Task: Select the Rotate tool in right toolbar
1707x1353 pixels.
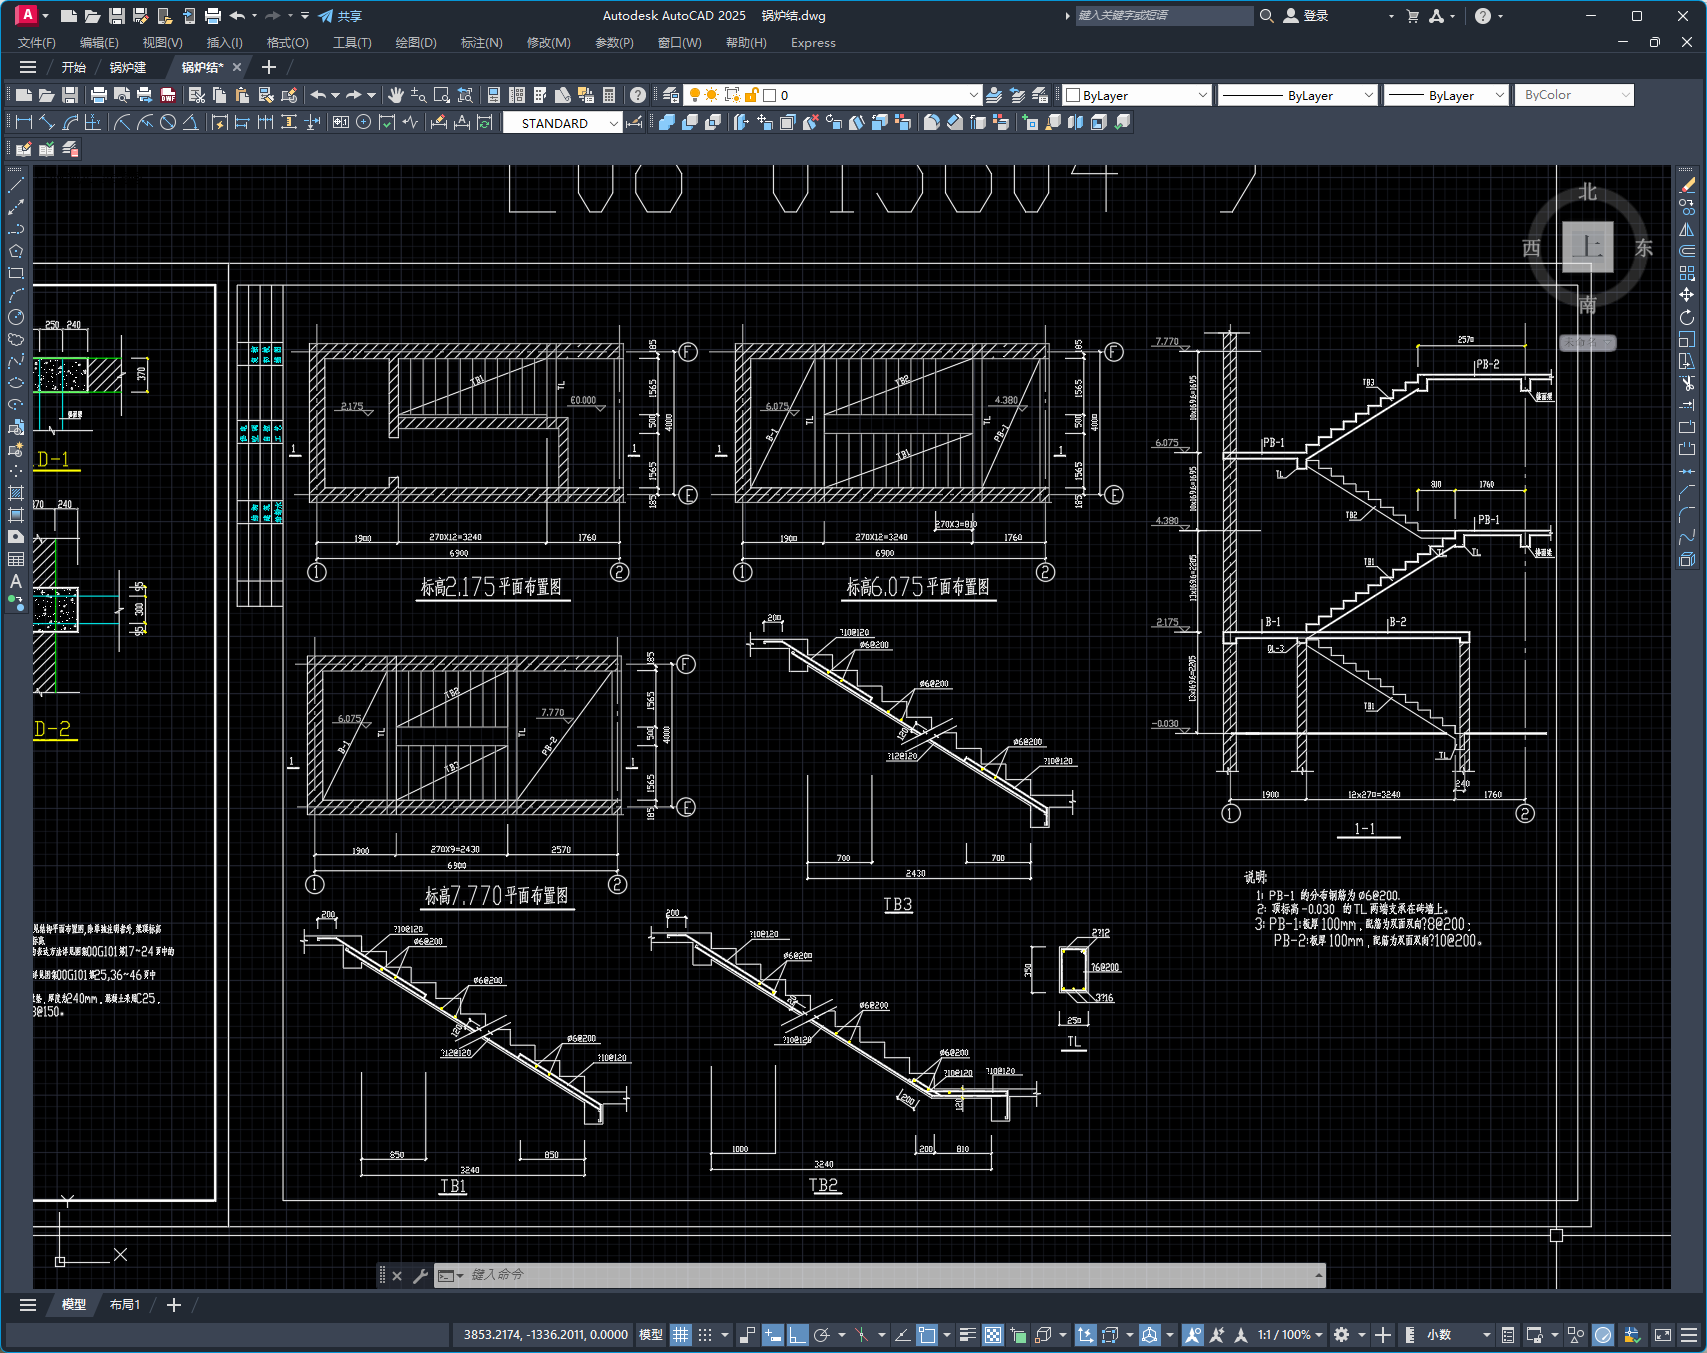Action: [x=1687, y=317]
